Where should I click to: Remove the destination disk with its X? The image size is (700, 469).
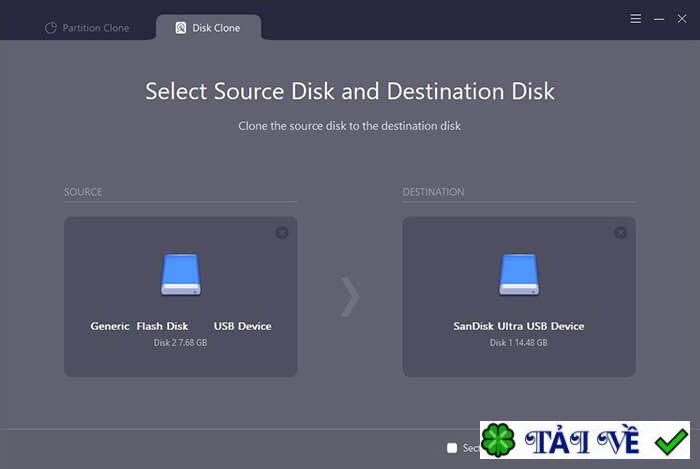tap(620, 233)
